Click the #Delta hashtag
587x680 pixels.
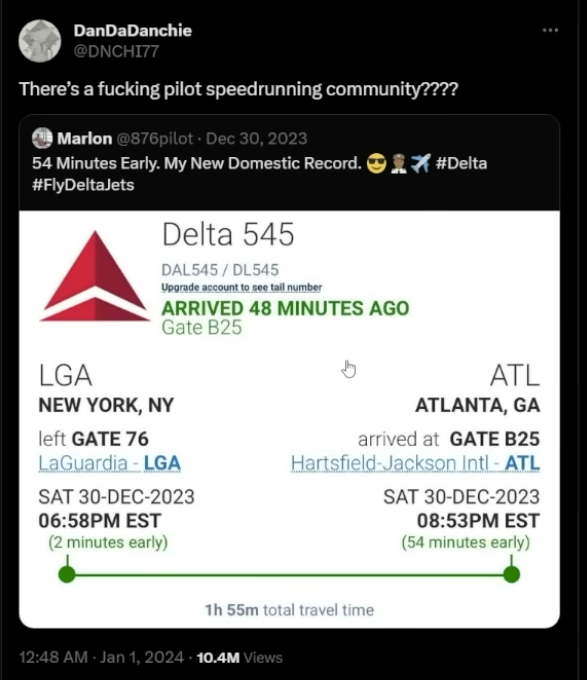(x=461, y=163)
